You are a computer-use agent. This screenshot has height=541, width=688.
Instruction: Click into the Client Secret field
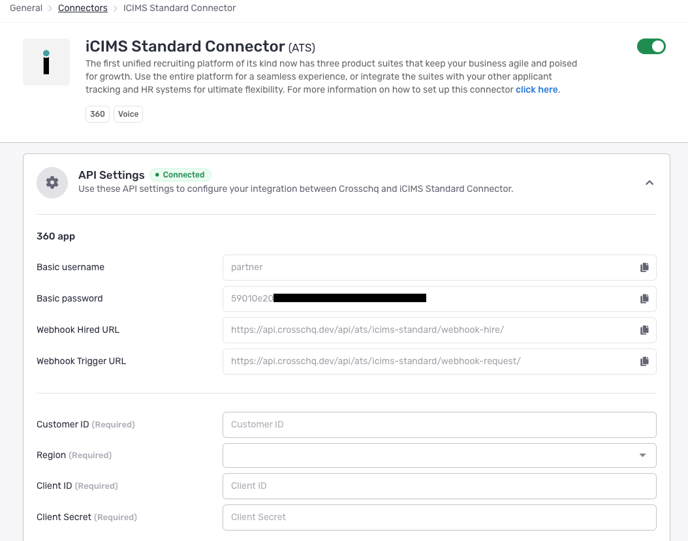tap(439, 517)
